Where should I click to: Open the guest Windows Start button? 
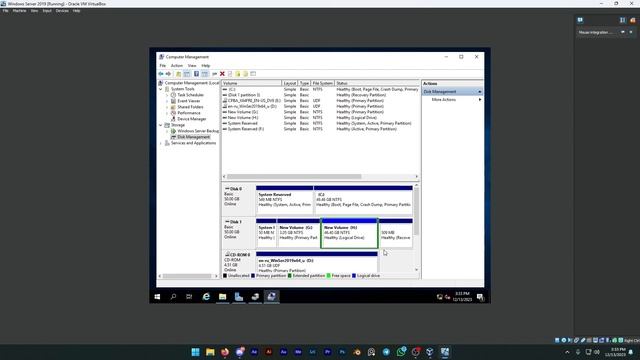point(157,297)
